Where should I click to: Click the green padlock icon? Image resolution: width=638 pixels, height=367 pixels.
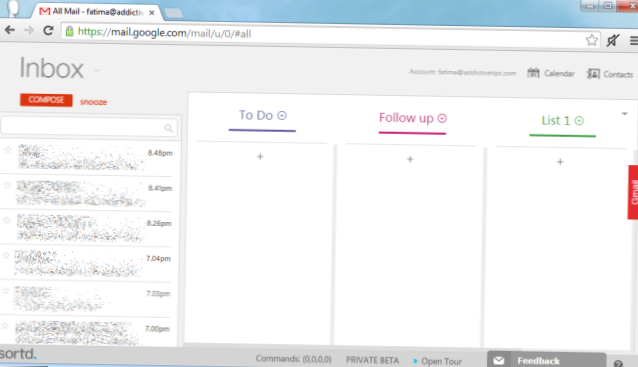[70, 31]
